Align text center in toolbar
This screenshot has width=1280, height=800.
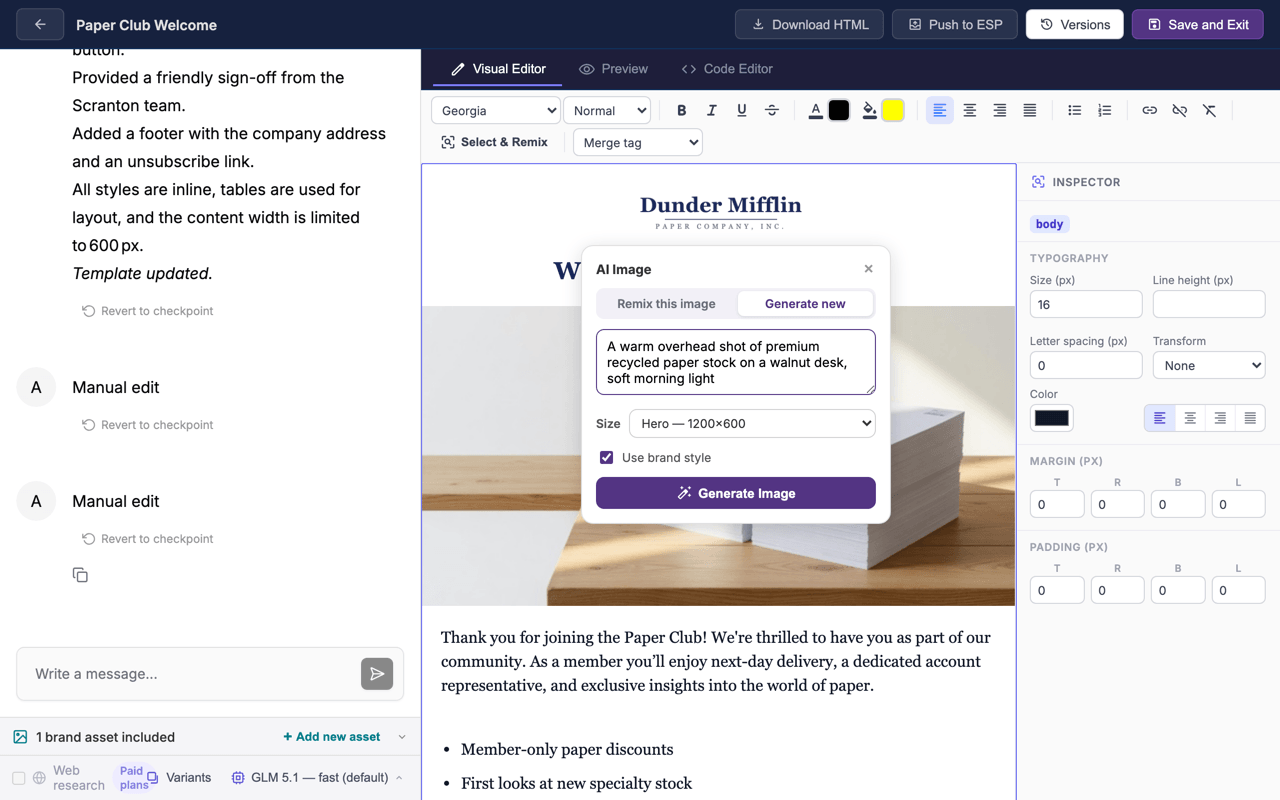[970, 111]
